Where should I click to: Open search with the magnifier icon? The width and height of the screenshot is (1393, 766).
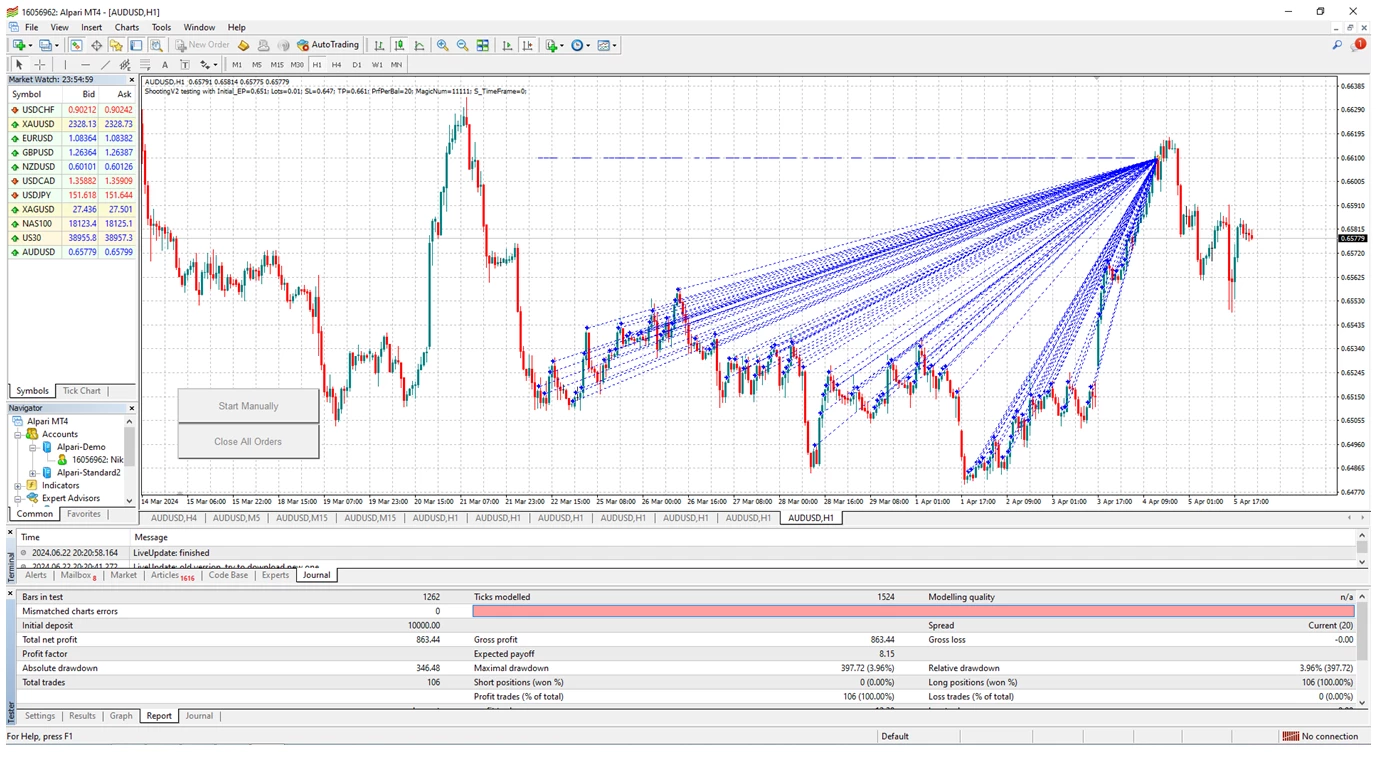pyautogui.click(x=1337, y=45)
